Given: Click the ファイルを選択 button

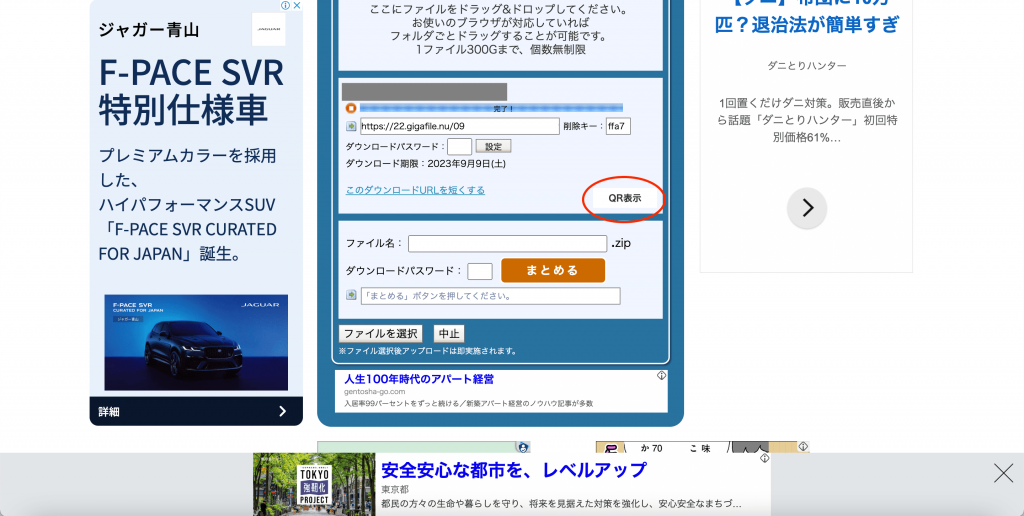Looking at the screenshot, I should [381, 334].
